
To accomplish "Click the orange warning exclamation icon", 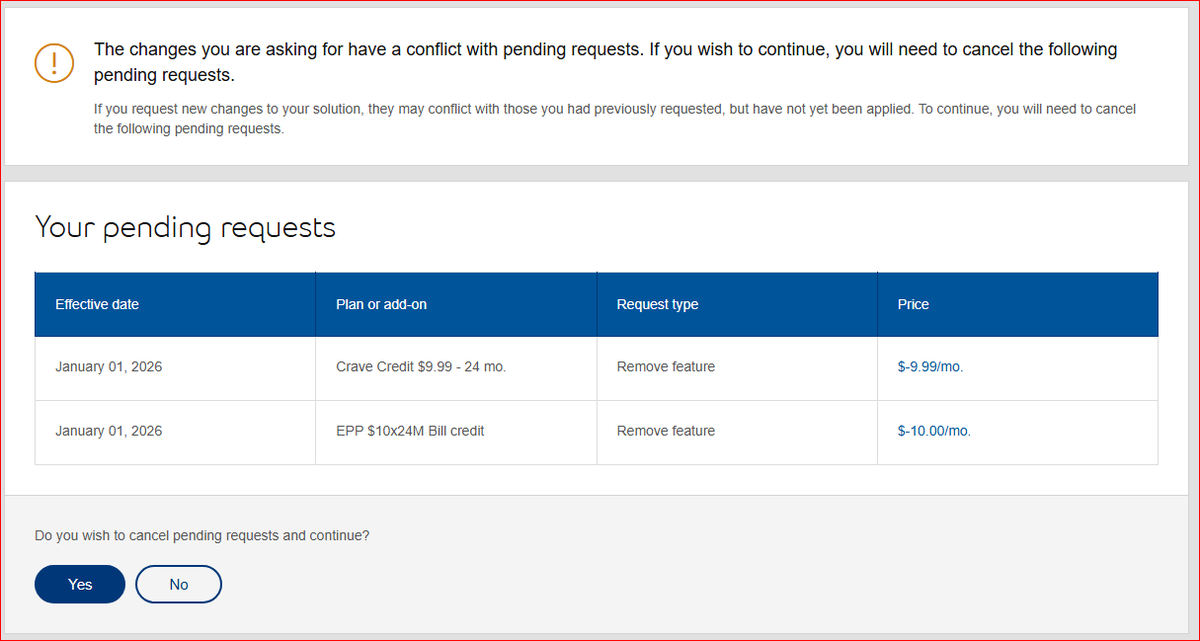I will point(54,63).
